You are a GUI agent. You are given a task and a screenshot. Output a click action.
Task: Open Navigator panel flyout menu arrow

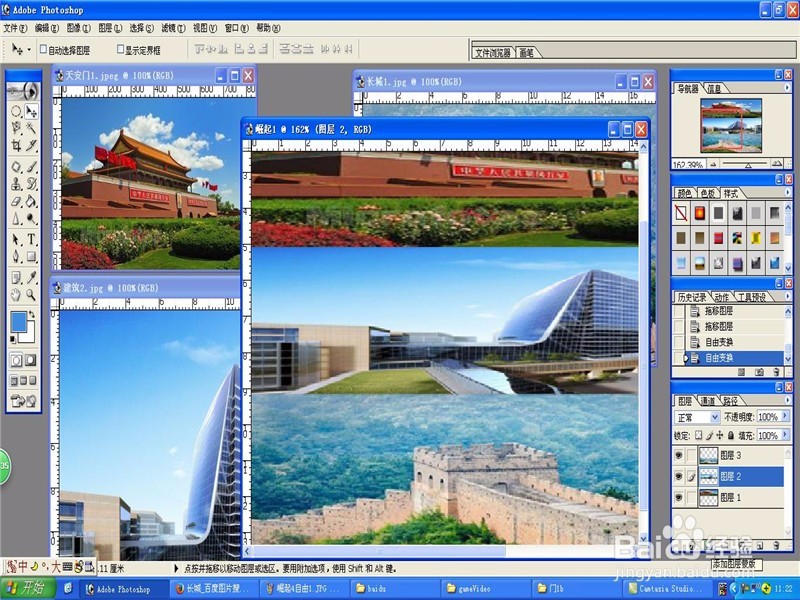[787, 88]
